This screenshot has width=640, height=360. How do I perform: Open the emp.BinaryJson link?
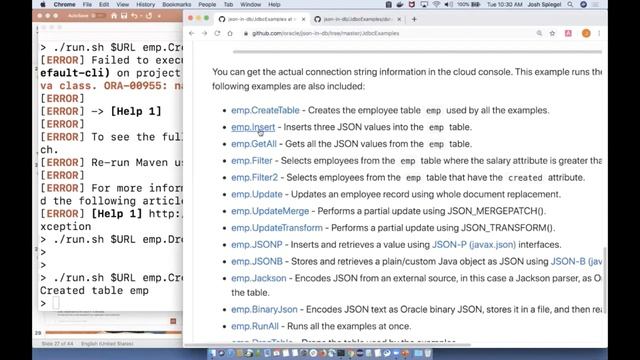tap(264, 309)
